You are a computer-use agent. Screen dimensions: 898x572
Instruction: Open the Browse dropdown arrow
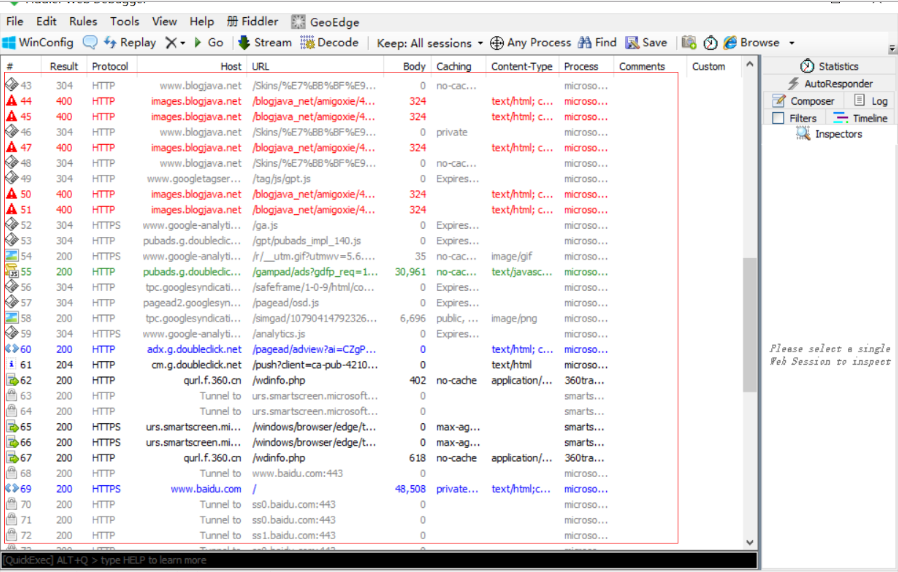[792, 43]
